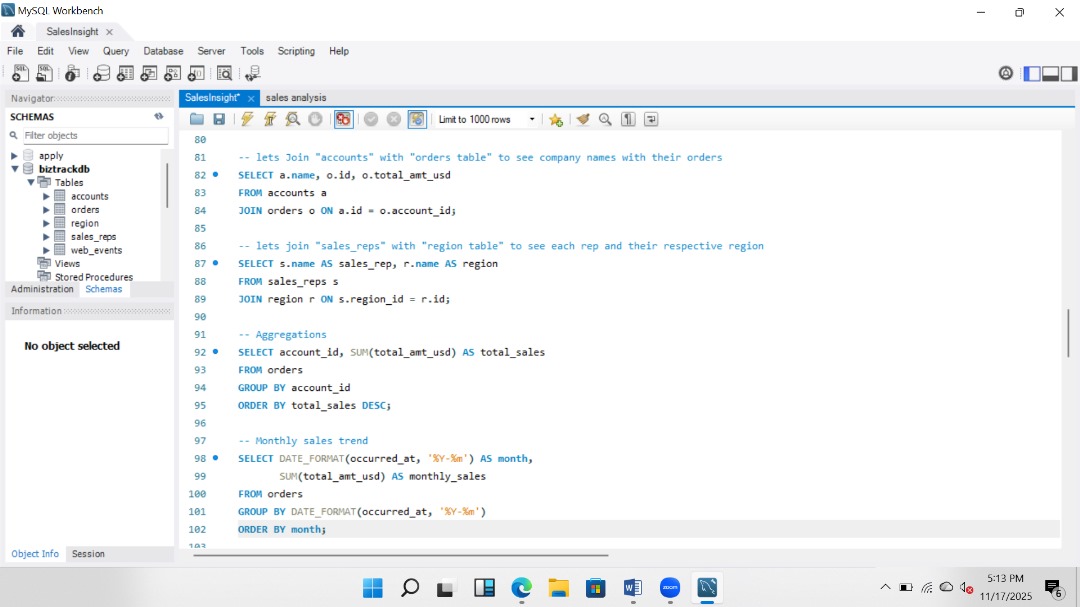
Task: Expand the apply schema
Action: 14,156
